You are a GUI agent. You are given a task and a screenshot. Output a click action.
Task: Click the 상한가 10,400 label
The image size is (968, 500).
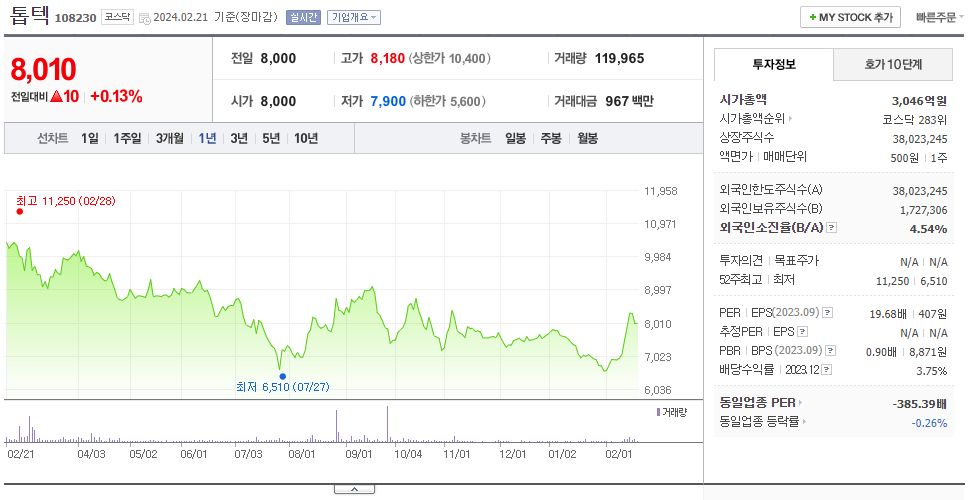[x=449, y=59]
